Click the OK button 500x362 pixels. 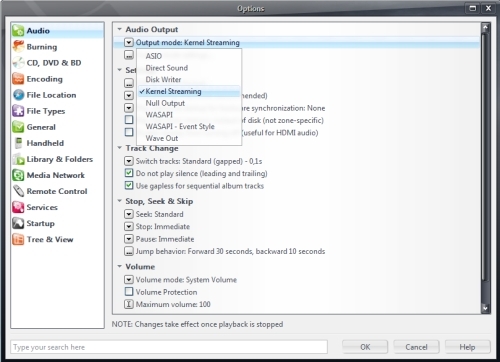click(x=365, y=347)
